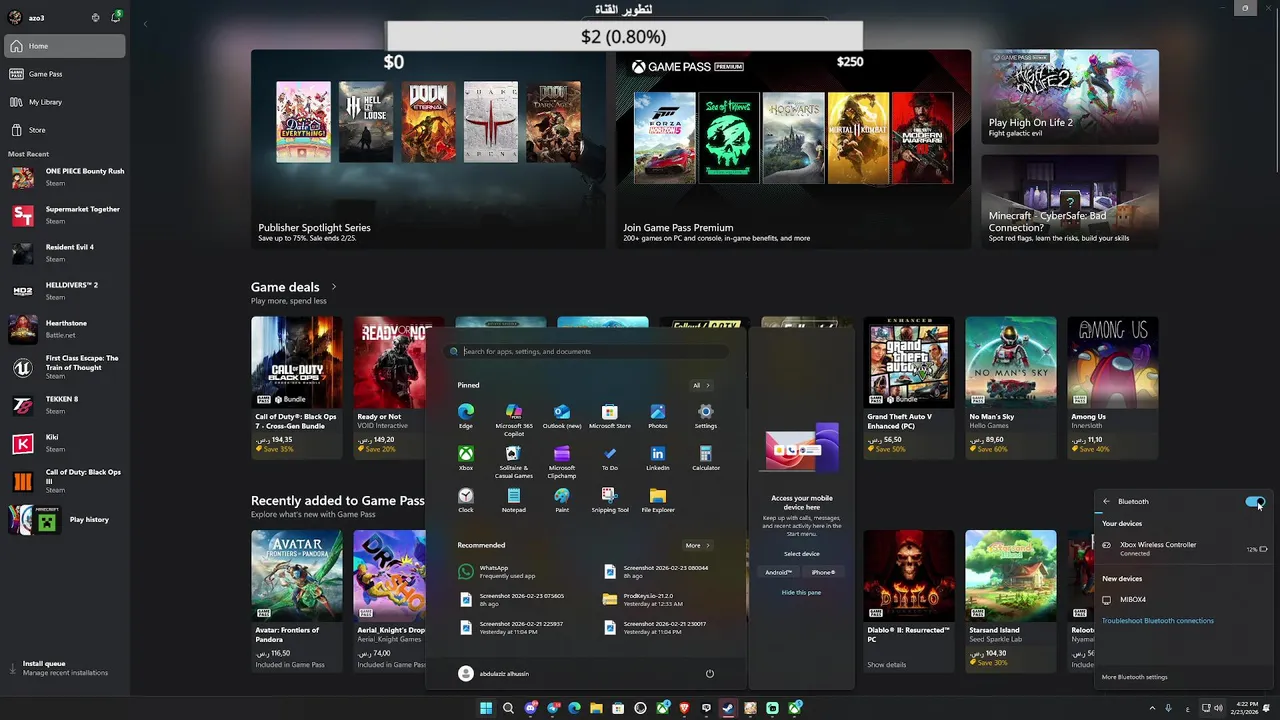
Task: Open Hearthstone in Most Recent list
Action: 65,329
